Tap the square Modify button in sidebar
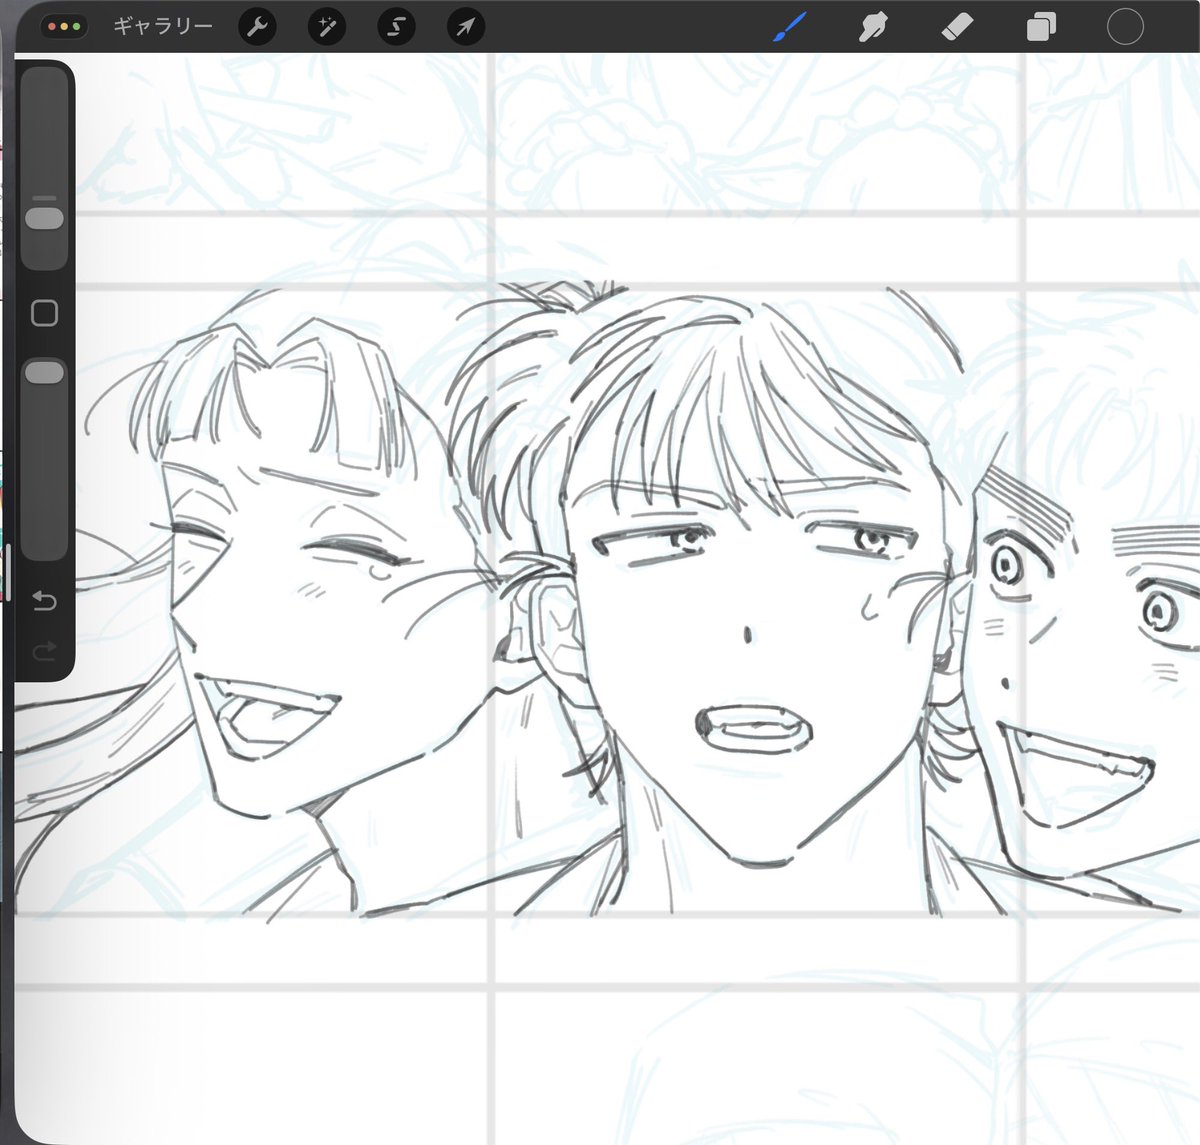1200x1145 pixels. (44, 313)
